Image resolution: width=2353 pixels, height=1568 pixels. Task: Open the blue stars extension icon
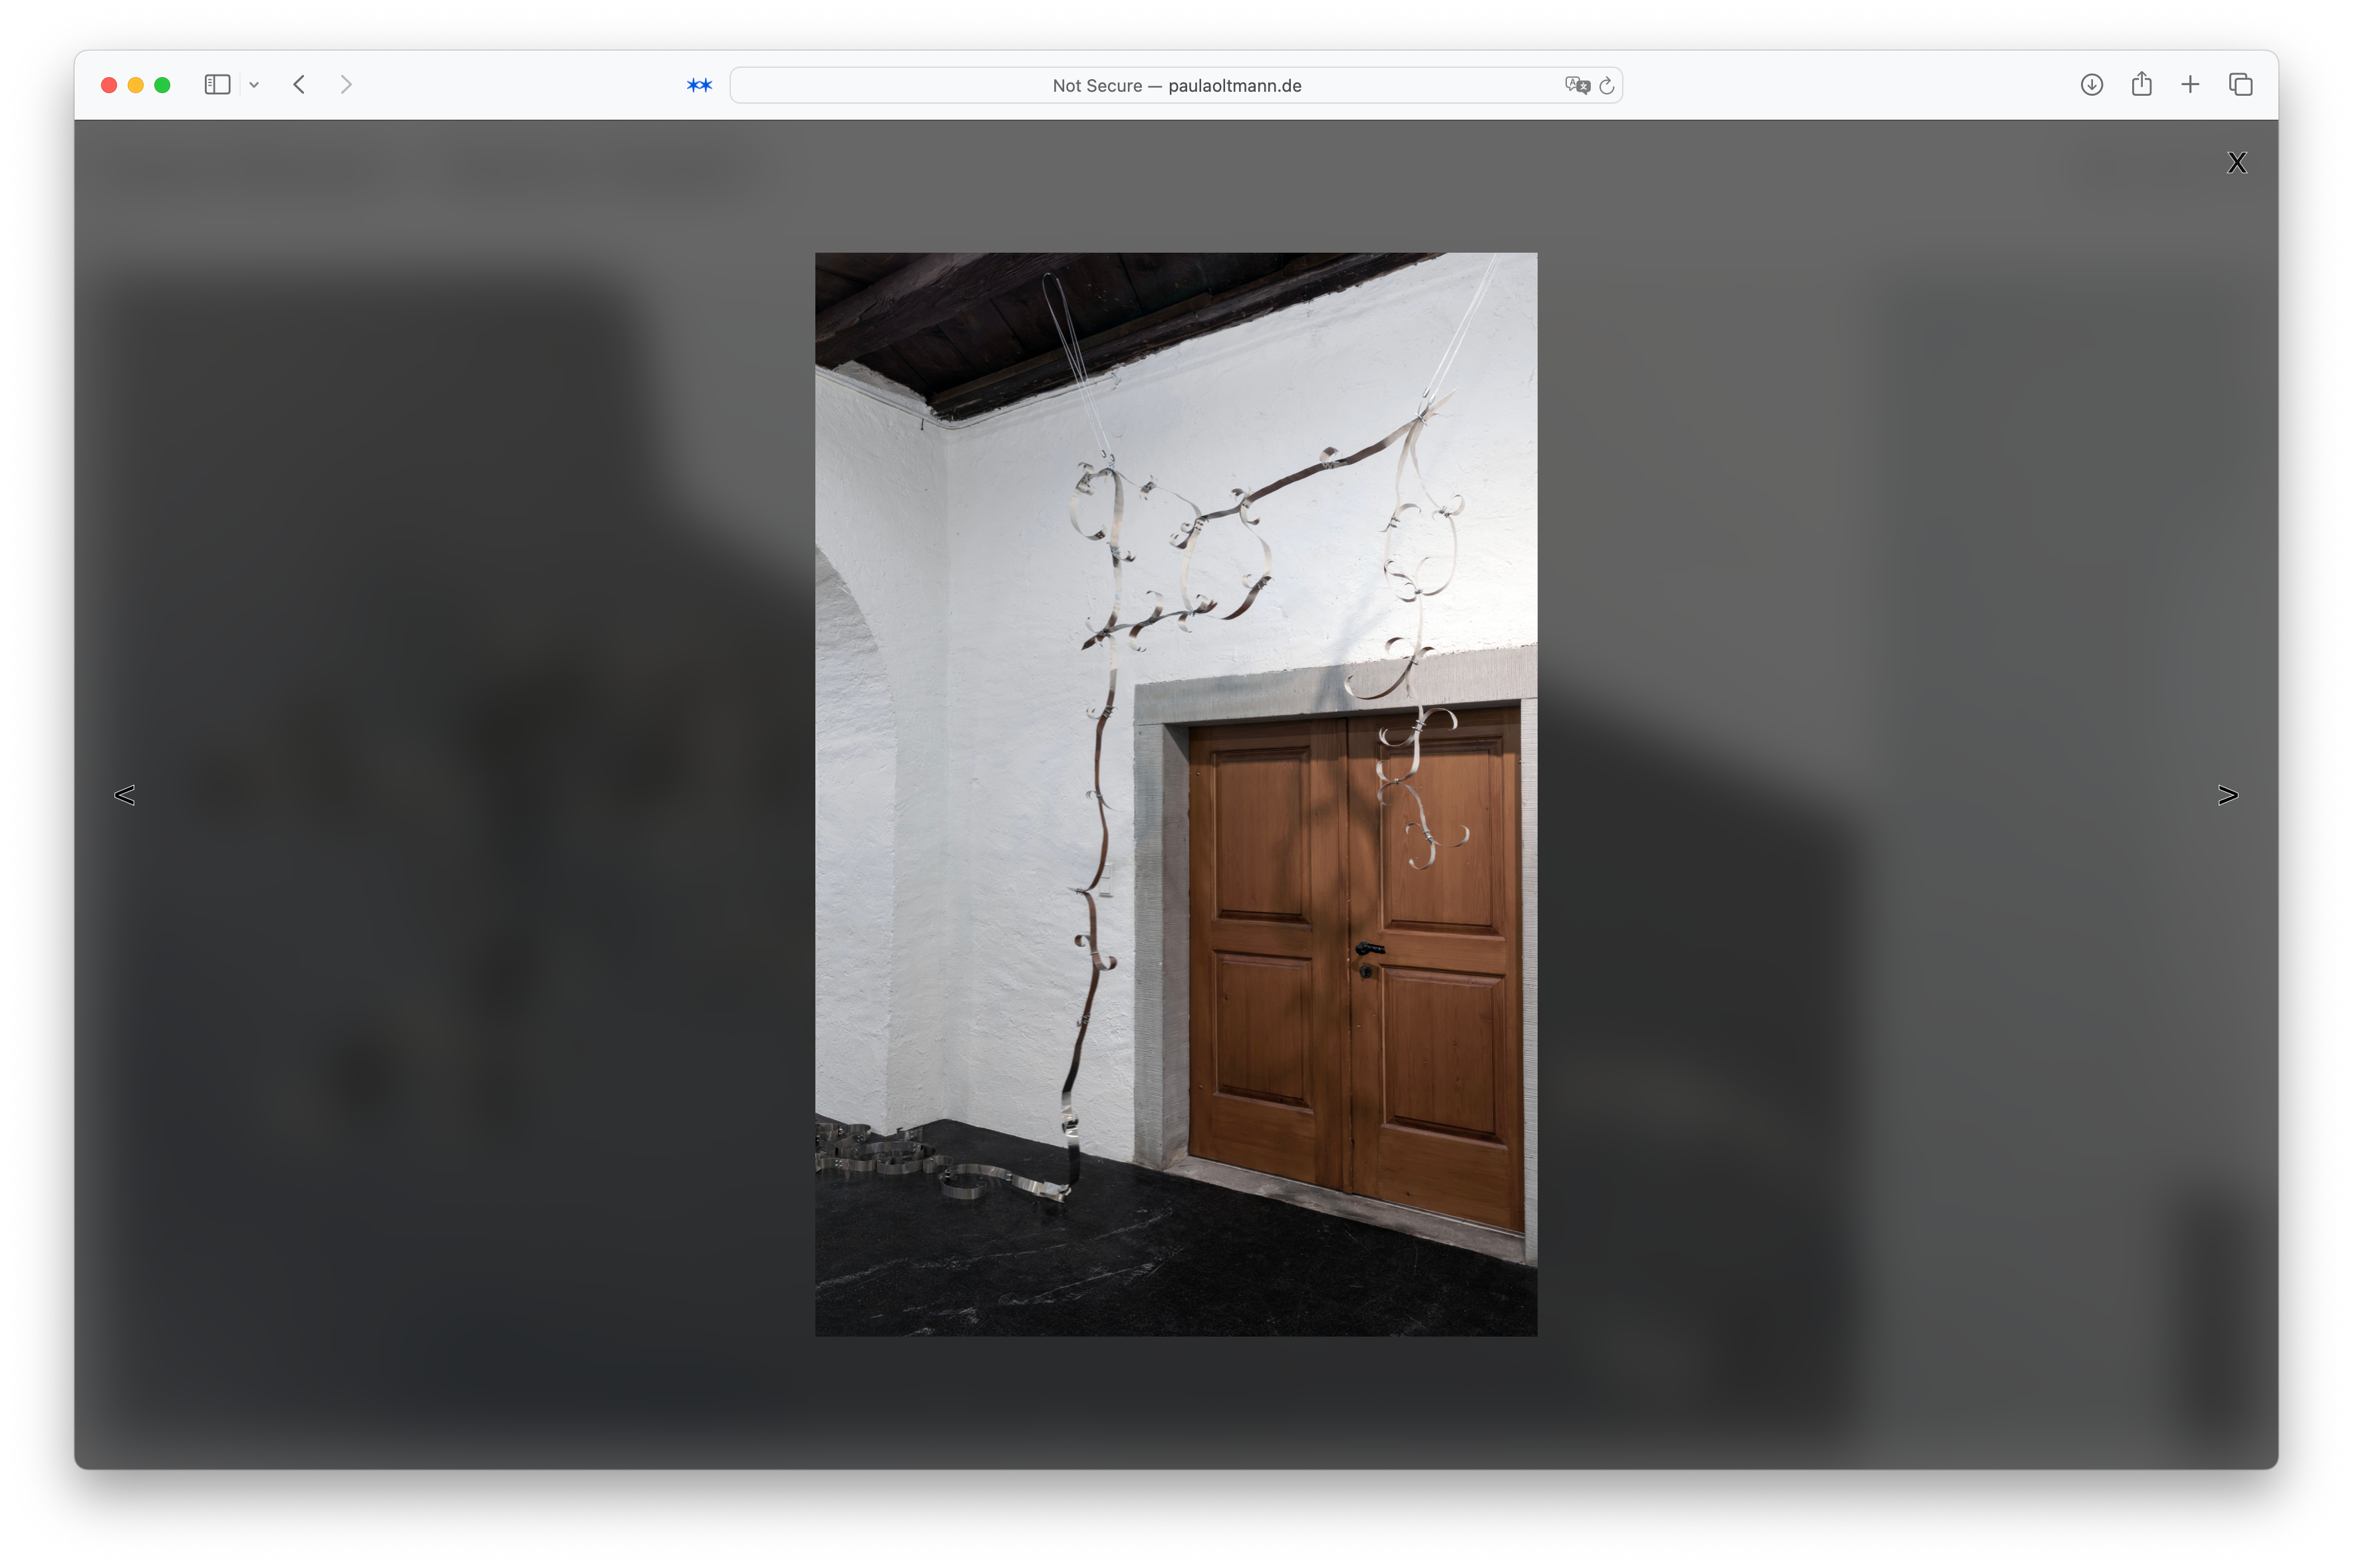(699, 85)
